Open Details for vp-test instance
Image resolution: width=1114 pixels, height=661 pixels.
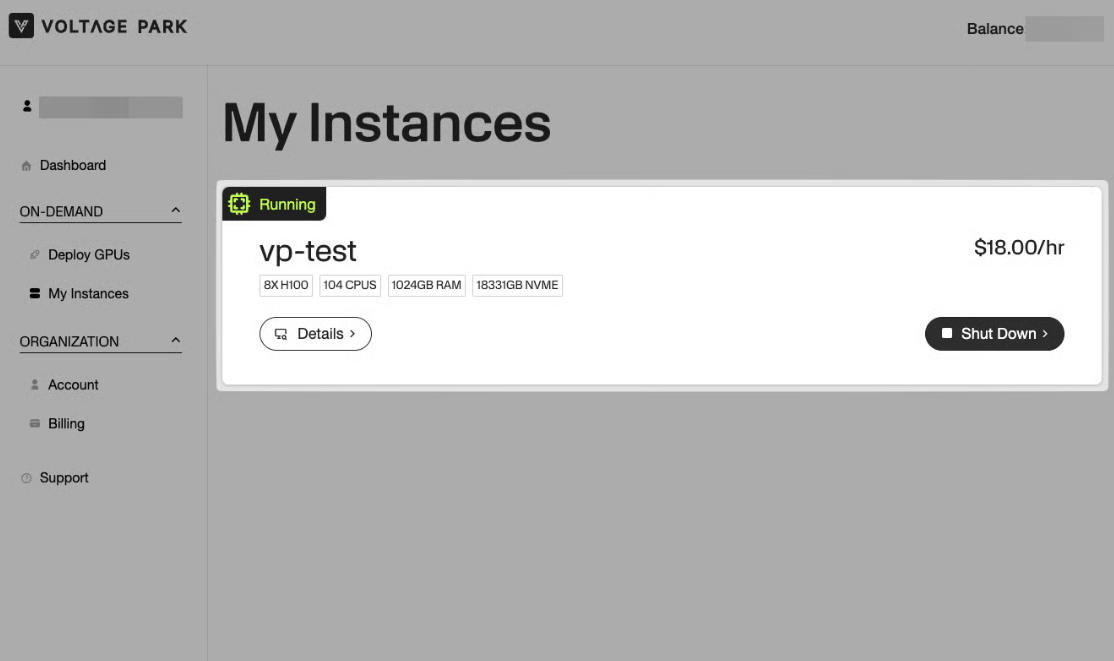(315, 334)
